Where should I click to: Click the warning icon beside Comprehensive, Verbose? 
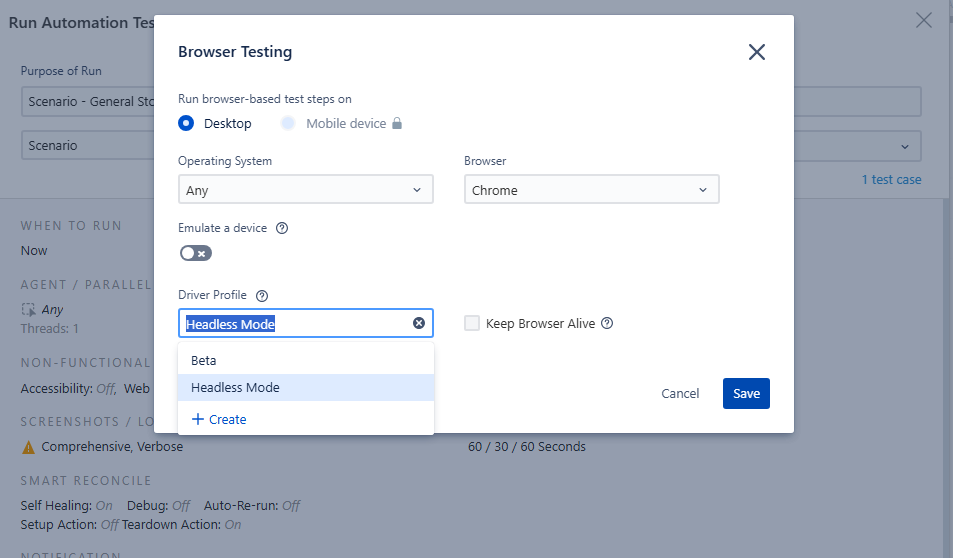[x=28, y=447]
